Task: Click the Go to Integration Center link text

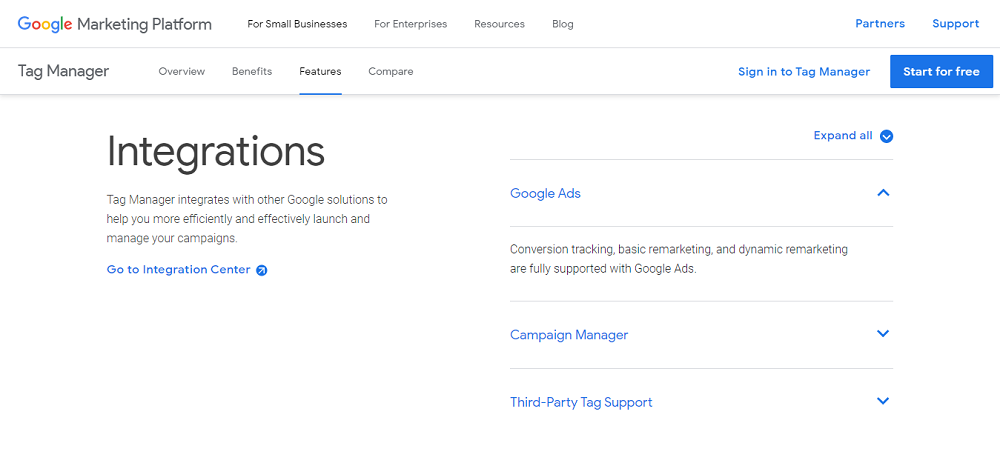Action: [x=178, y=270]
